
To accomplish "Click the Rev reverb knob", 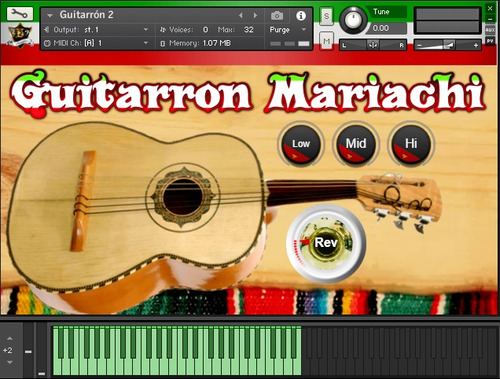I will 326,243.
